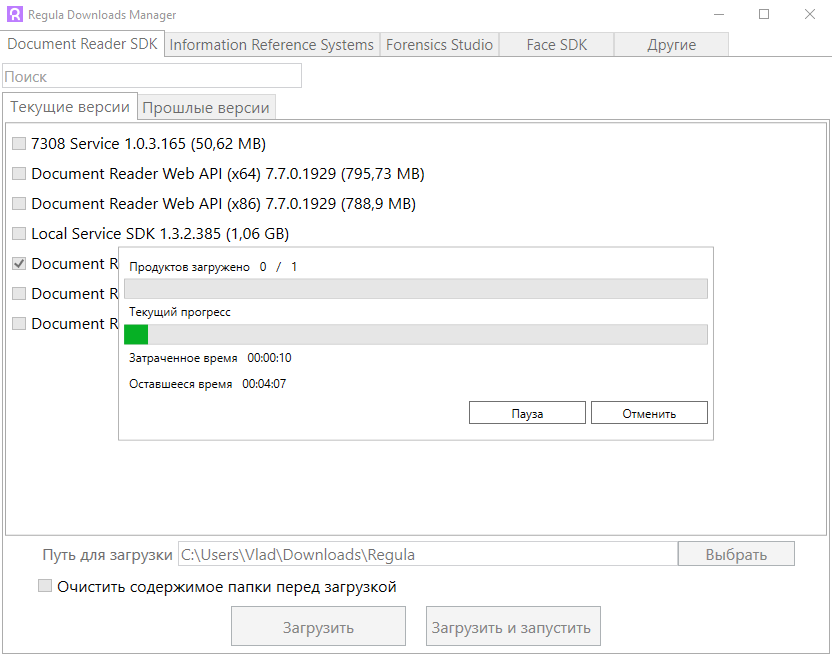The image size is (832, 654).
Task: Click the elapsed time value 00:00:10
Action: coord(270,358)
